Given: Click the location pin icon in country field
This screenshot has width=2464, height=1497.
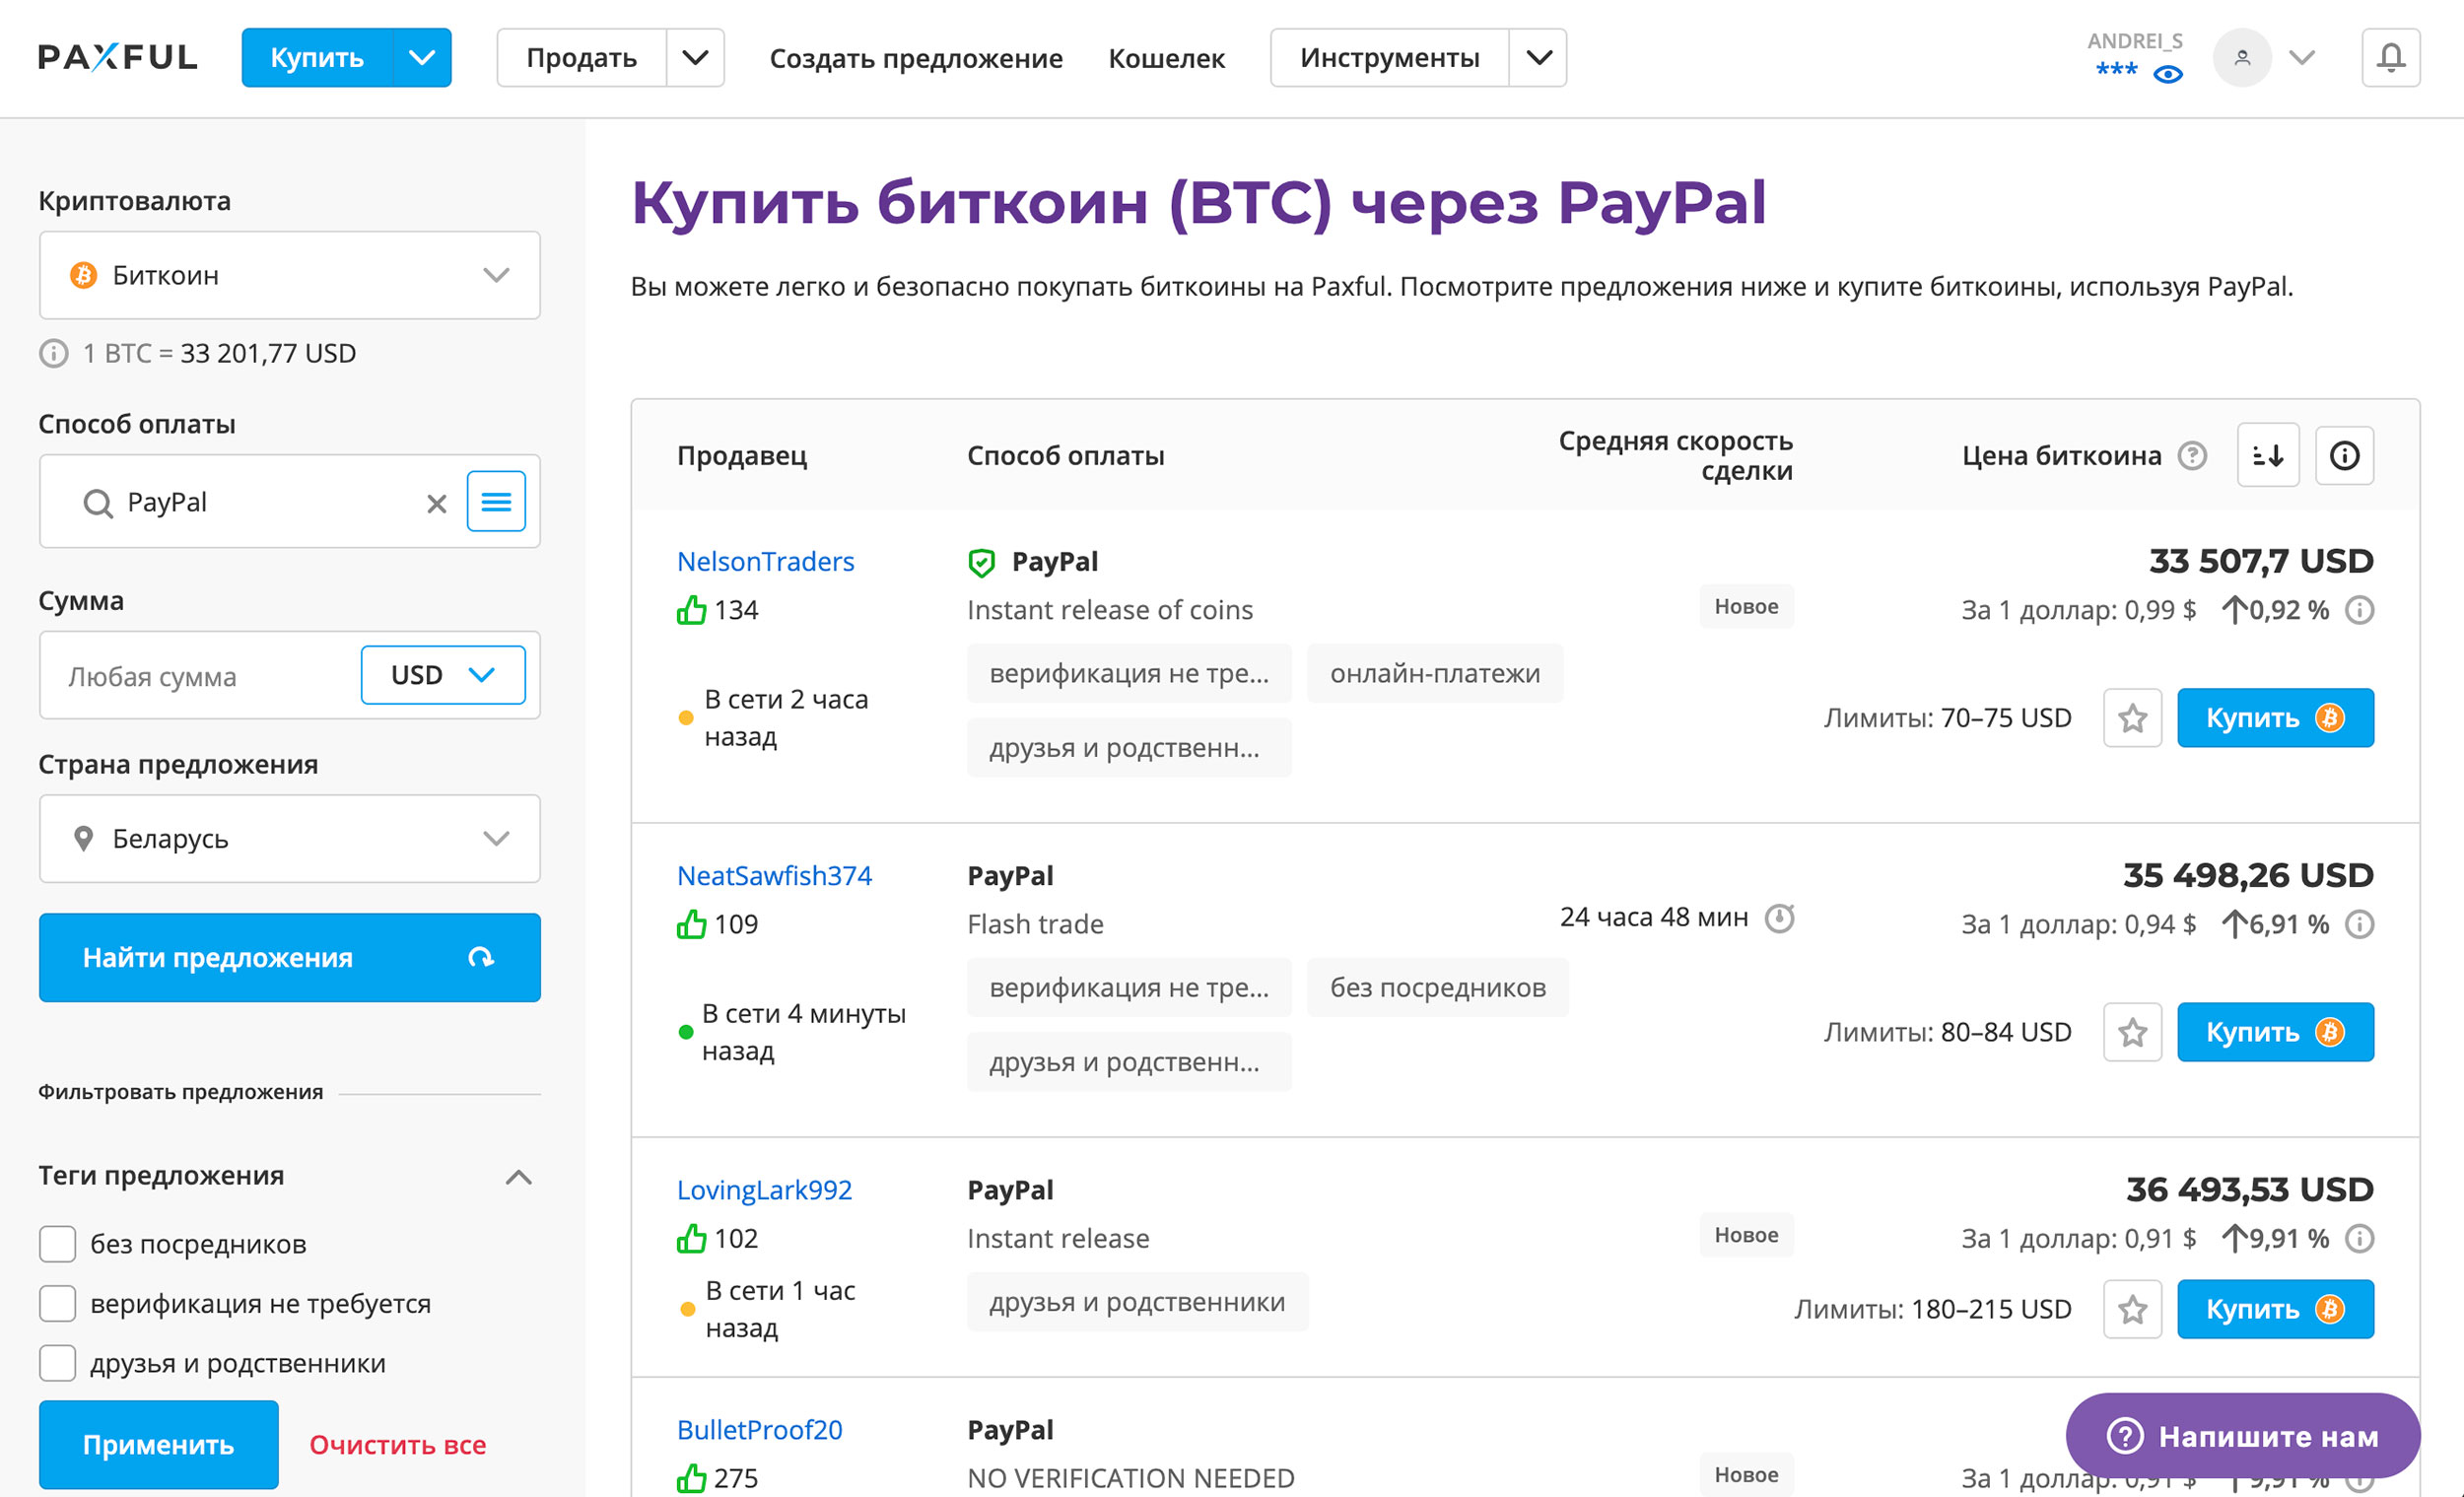Looking at the screenshot, I should pos(83,838).
